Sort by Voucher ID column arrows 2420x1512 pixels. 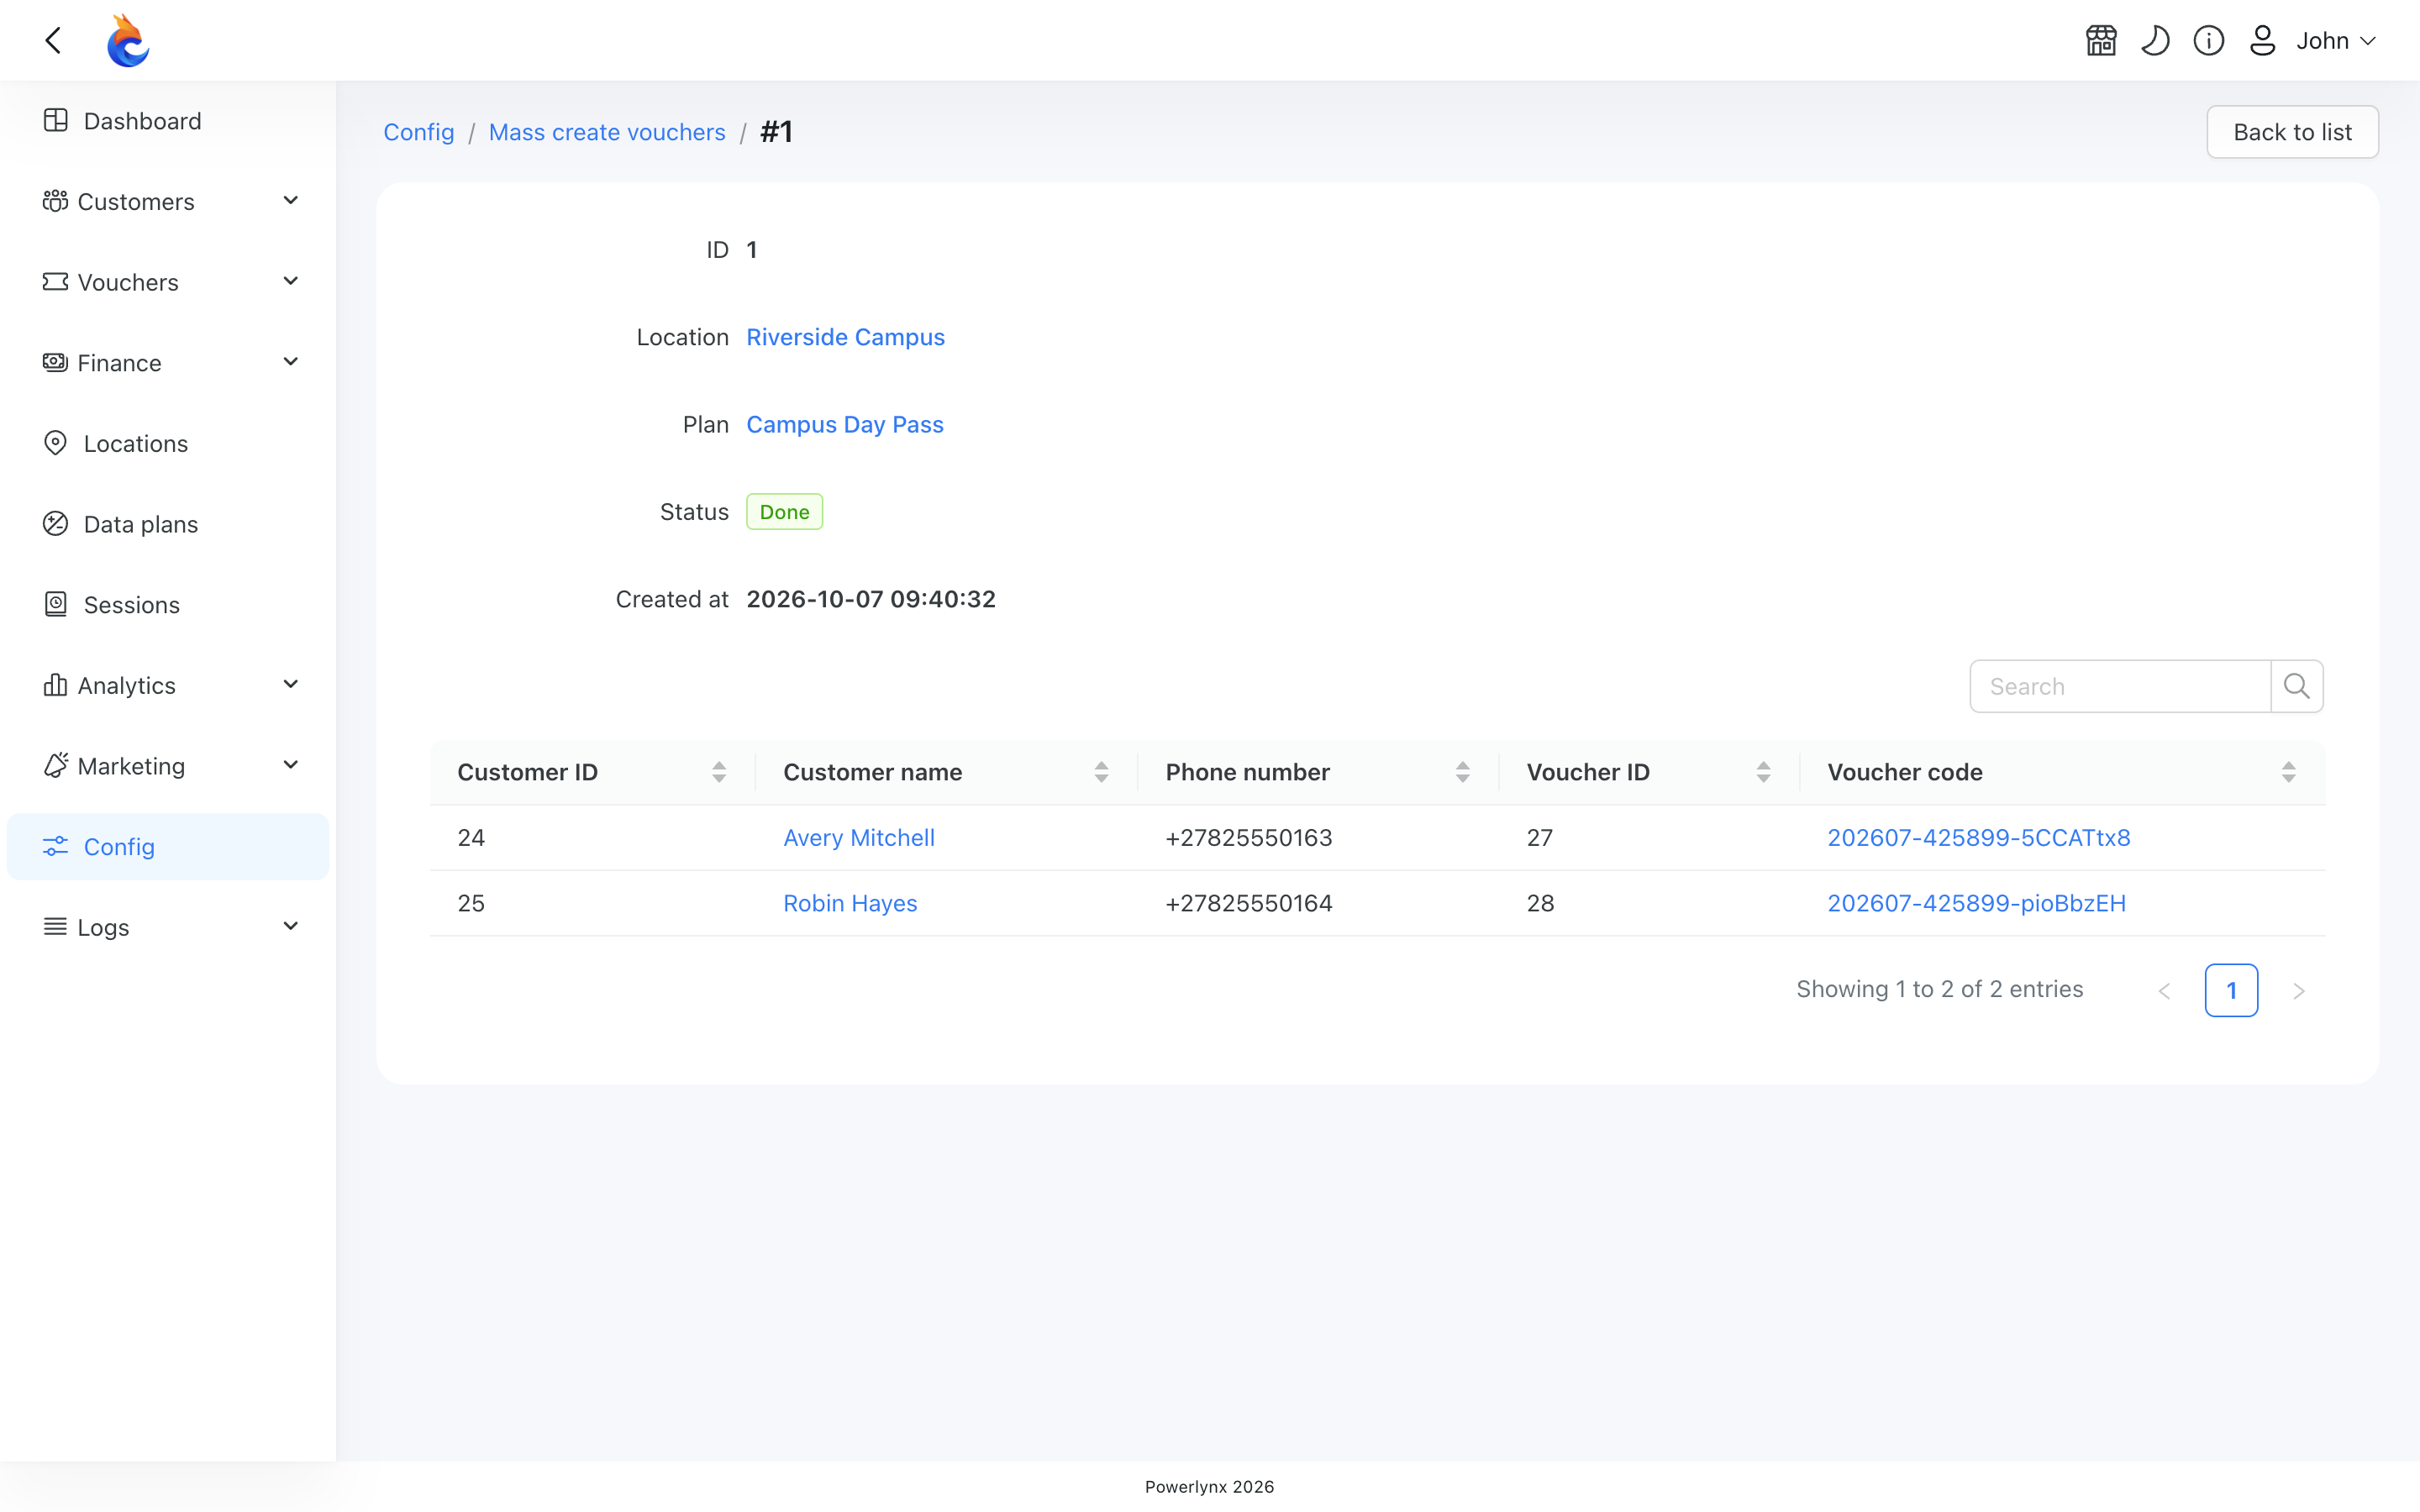click(x=1764, y=772)
